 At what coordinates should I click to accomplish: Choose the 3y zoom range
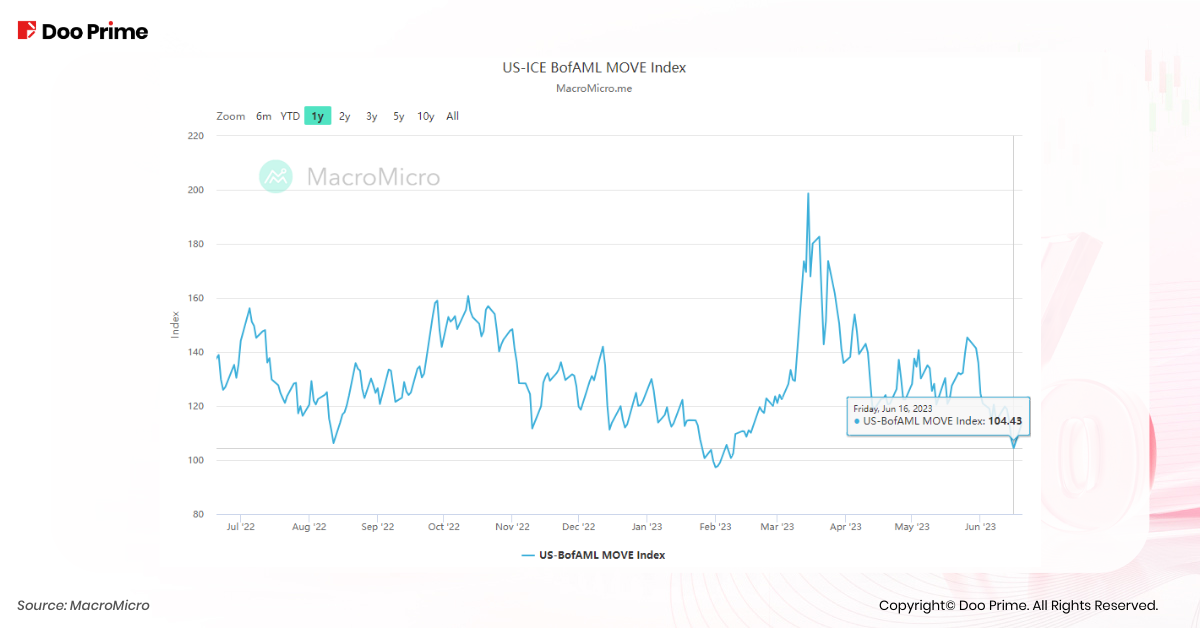371,116
